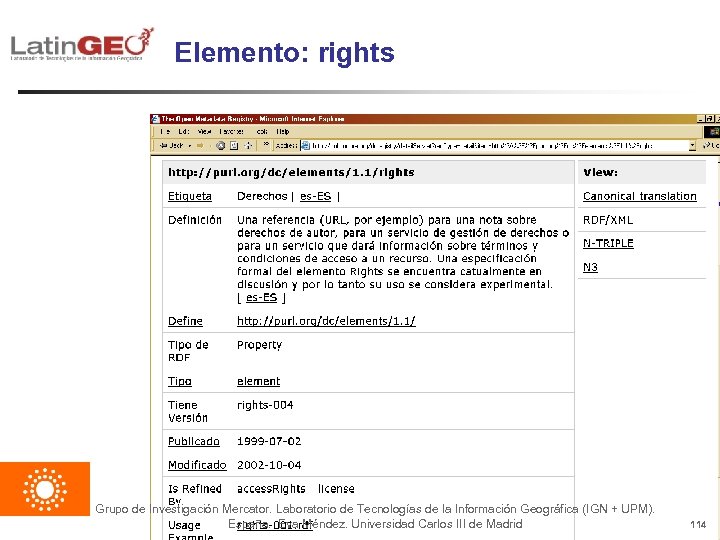This screenshot has height=540, width=720.
Task: Click the Elemento: rights slide title
Action: point(284,53)
